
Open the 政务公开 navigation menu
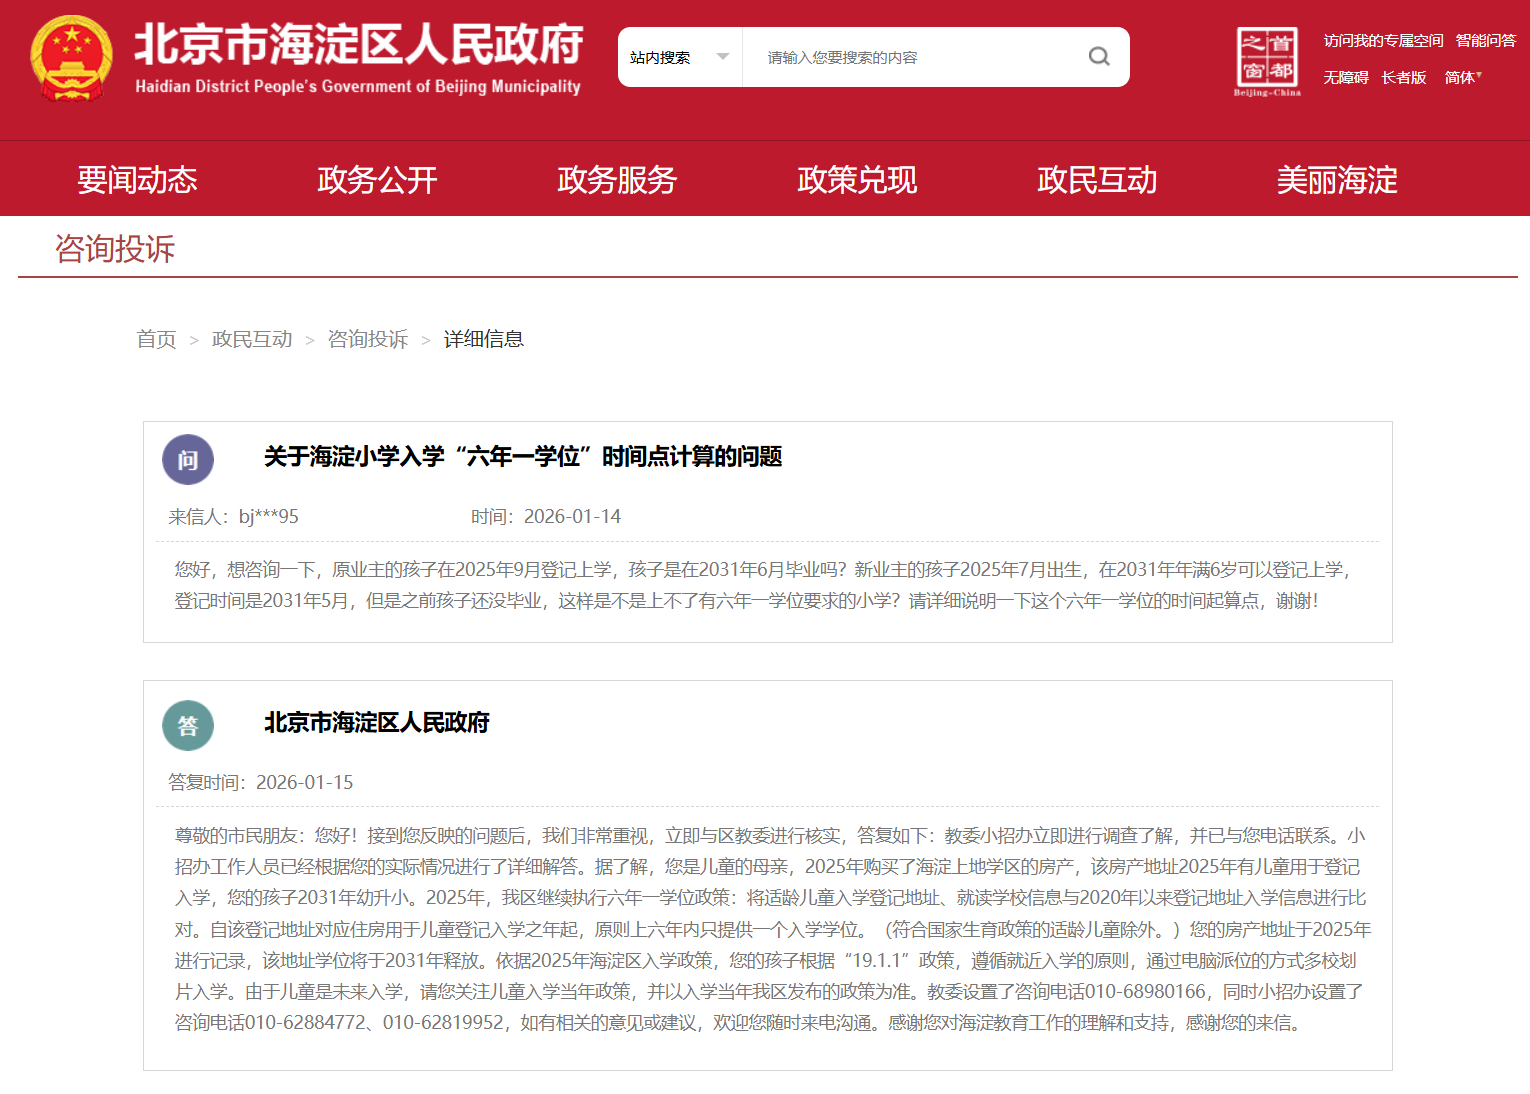(x=377, y=180)
